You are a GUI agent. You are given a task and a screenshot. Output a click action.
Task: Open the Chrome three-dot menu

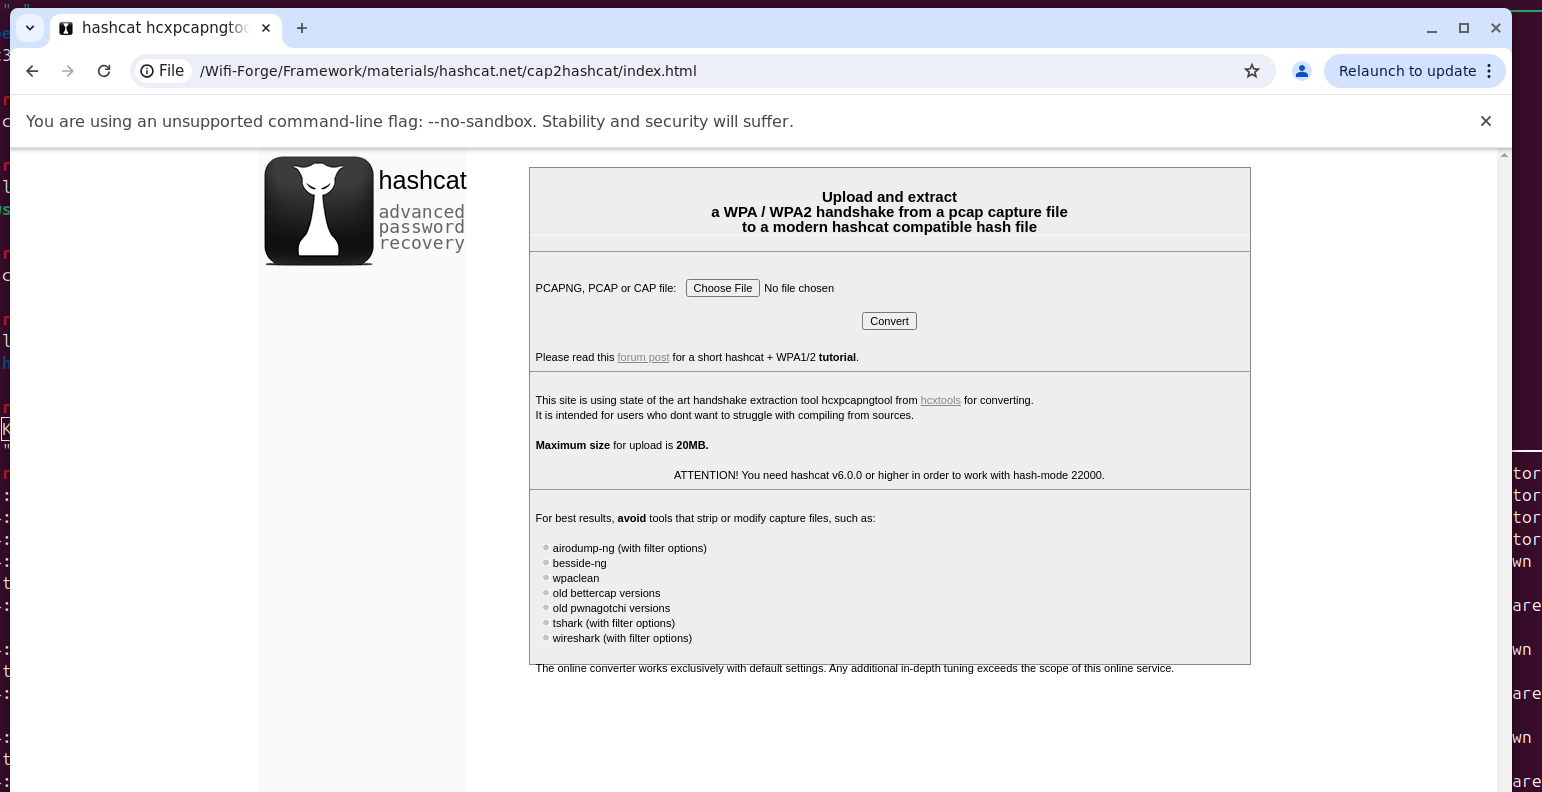[1489, 71]
